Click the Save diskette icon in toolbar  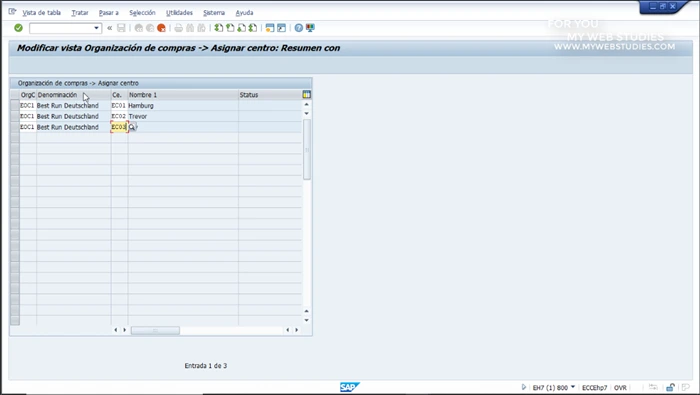pos(121,28)
